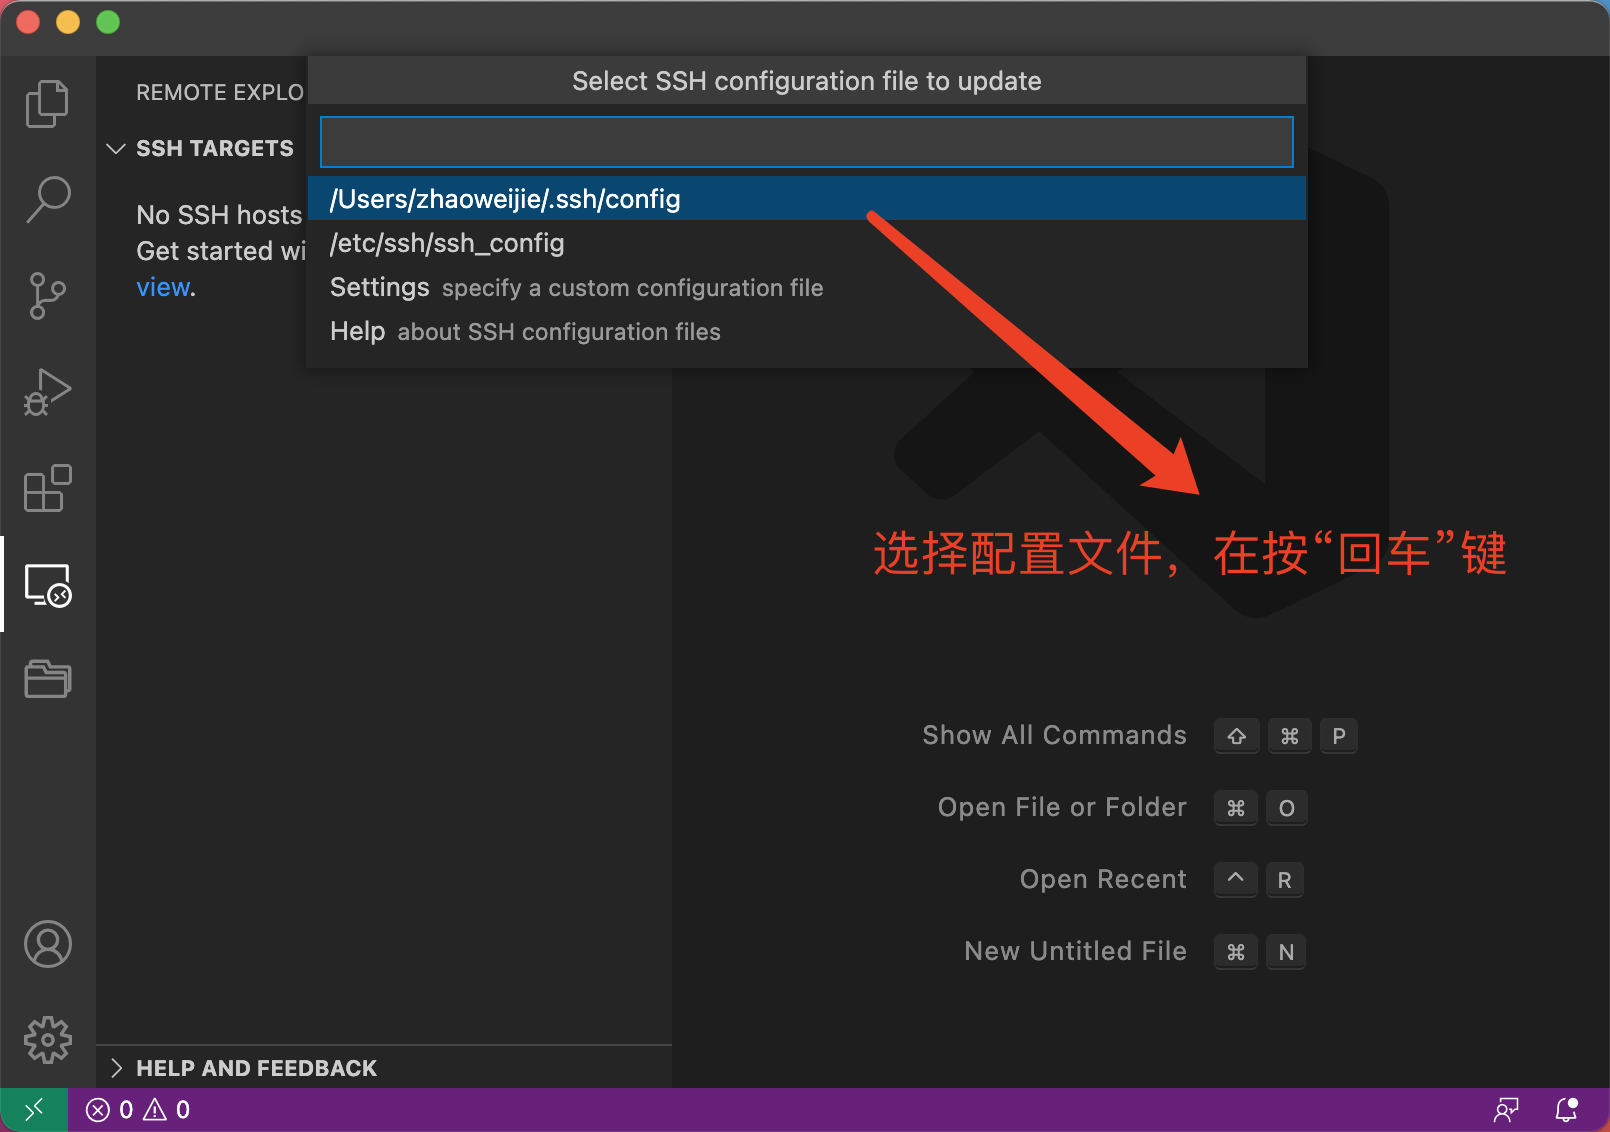This screenshot has height=1132, width=1610.
Task: Click the Show All Commands label
Action: 1054,735
